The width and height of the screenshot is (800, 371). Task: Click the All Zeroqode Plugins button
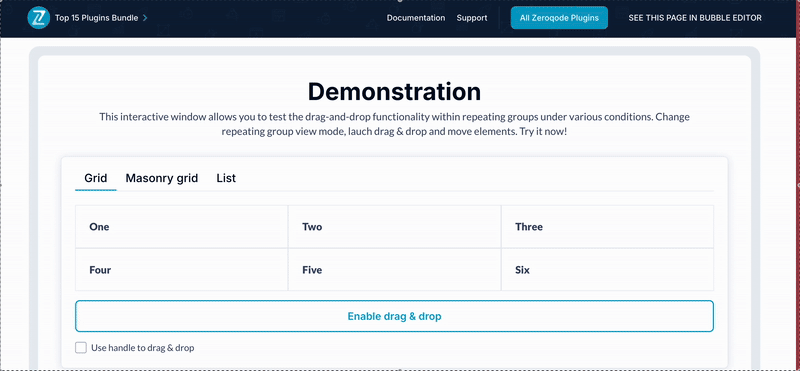559,18
